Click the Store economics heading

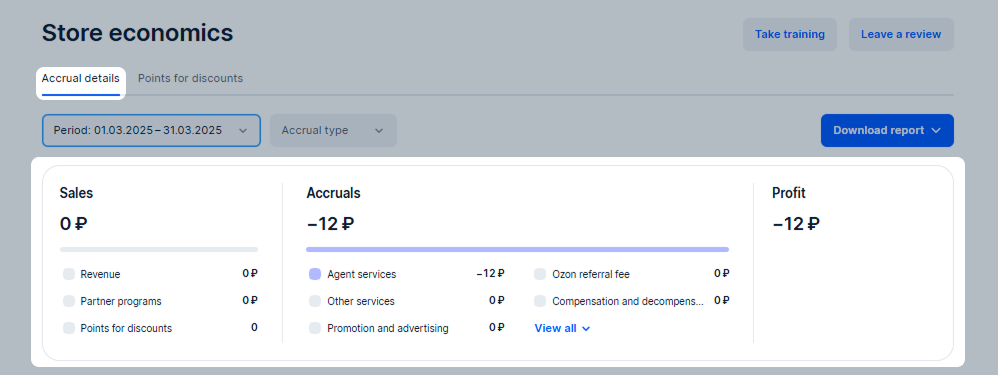pyautogui.click(x=137, y=33)
